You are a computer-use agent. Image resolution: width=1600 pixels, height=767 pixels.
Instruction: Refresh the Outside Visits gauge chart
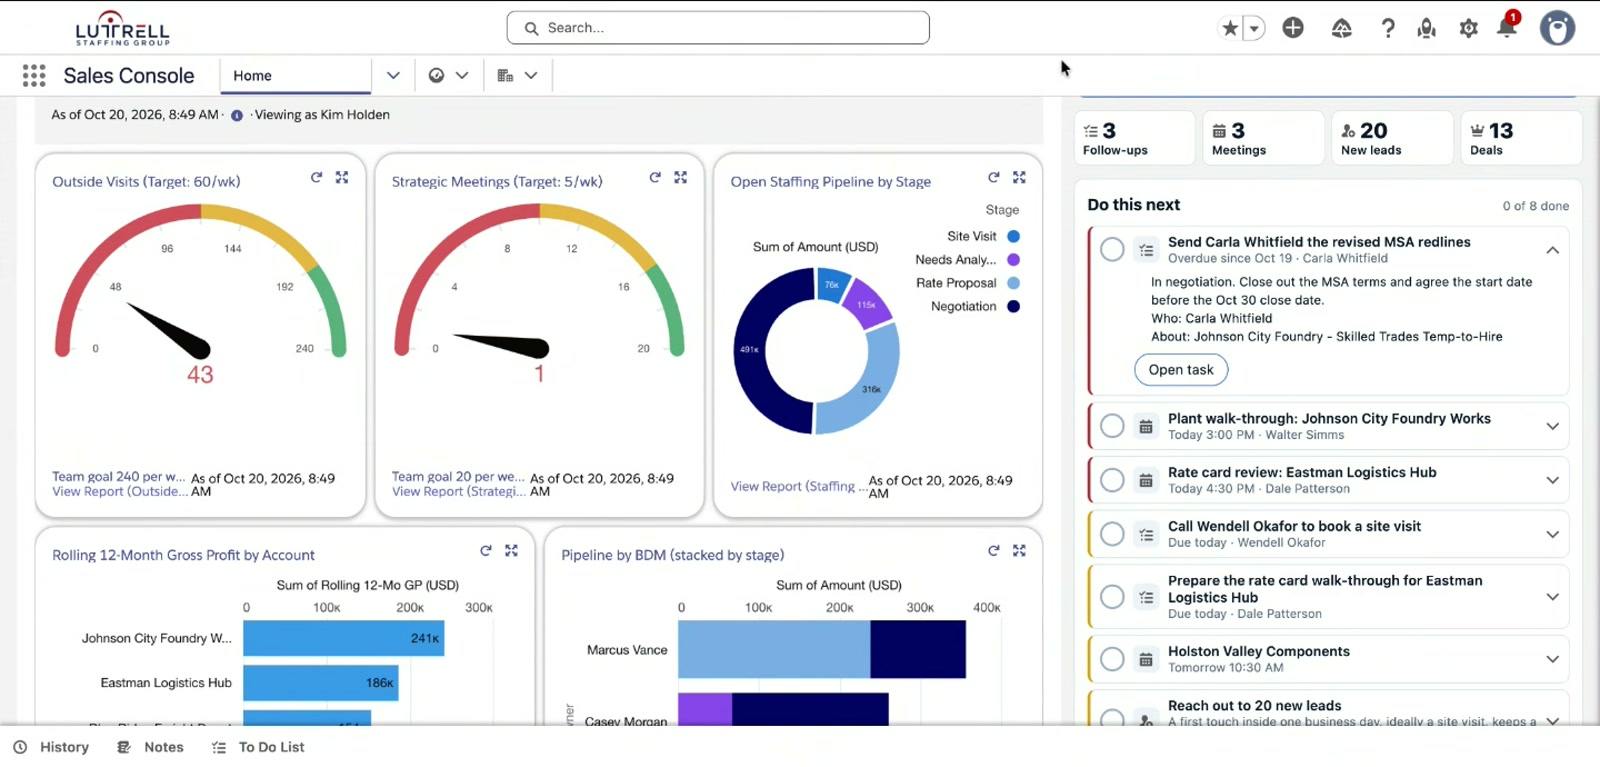click(x=316, y=177)
